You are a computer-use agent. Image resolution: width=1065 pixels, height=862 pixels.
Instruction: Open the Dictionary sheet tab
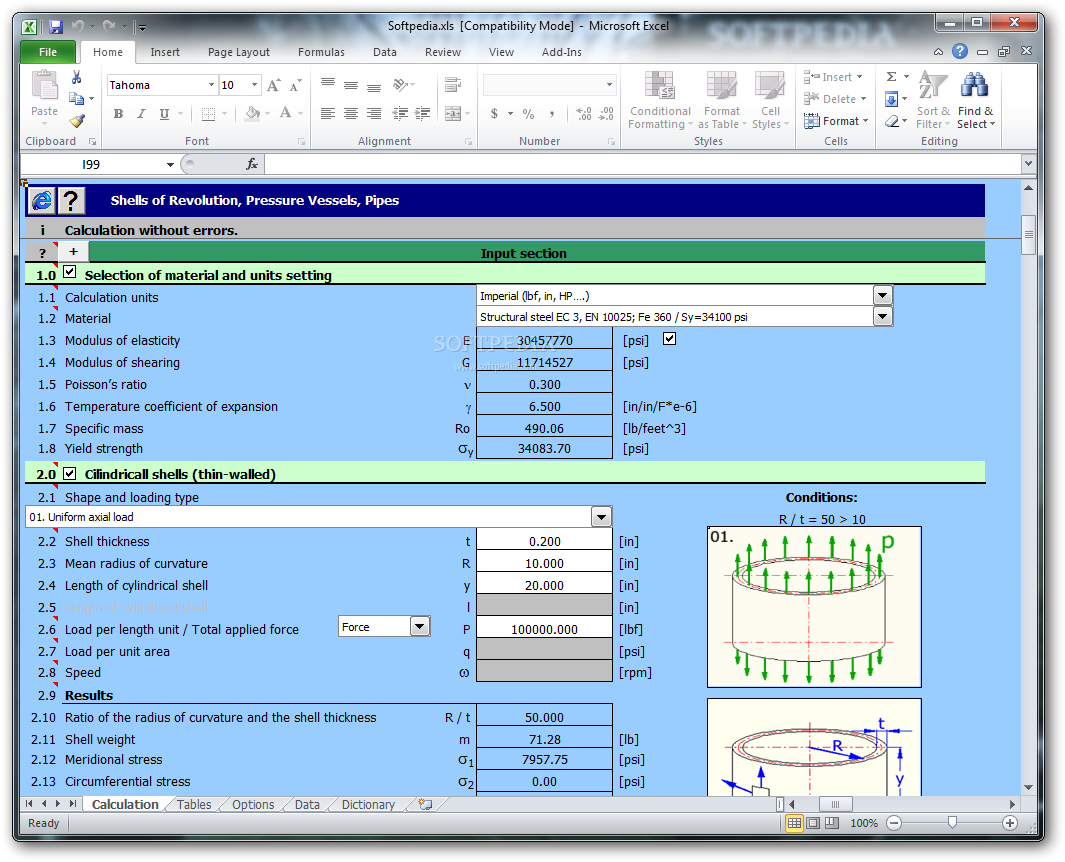368,804
